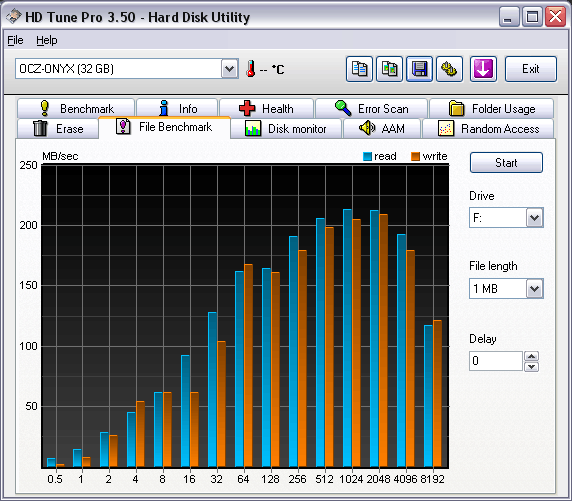Click the 8192 label on chart axis
The width and height of the screenshot is (572, 501).
(x=432, y=479)
